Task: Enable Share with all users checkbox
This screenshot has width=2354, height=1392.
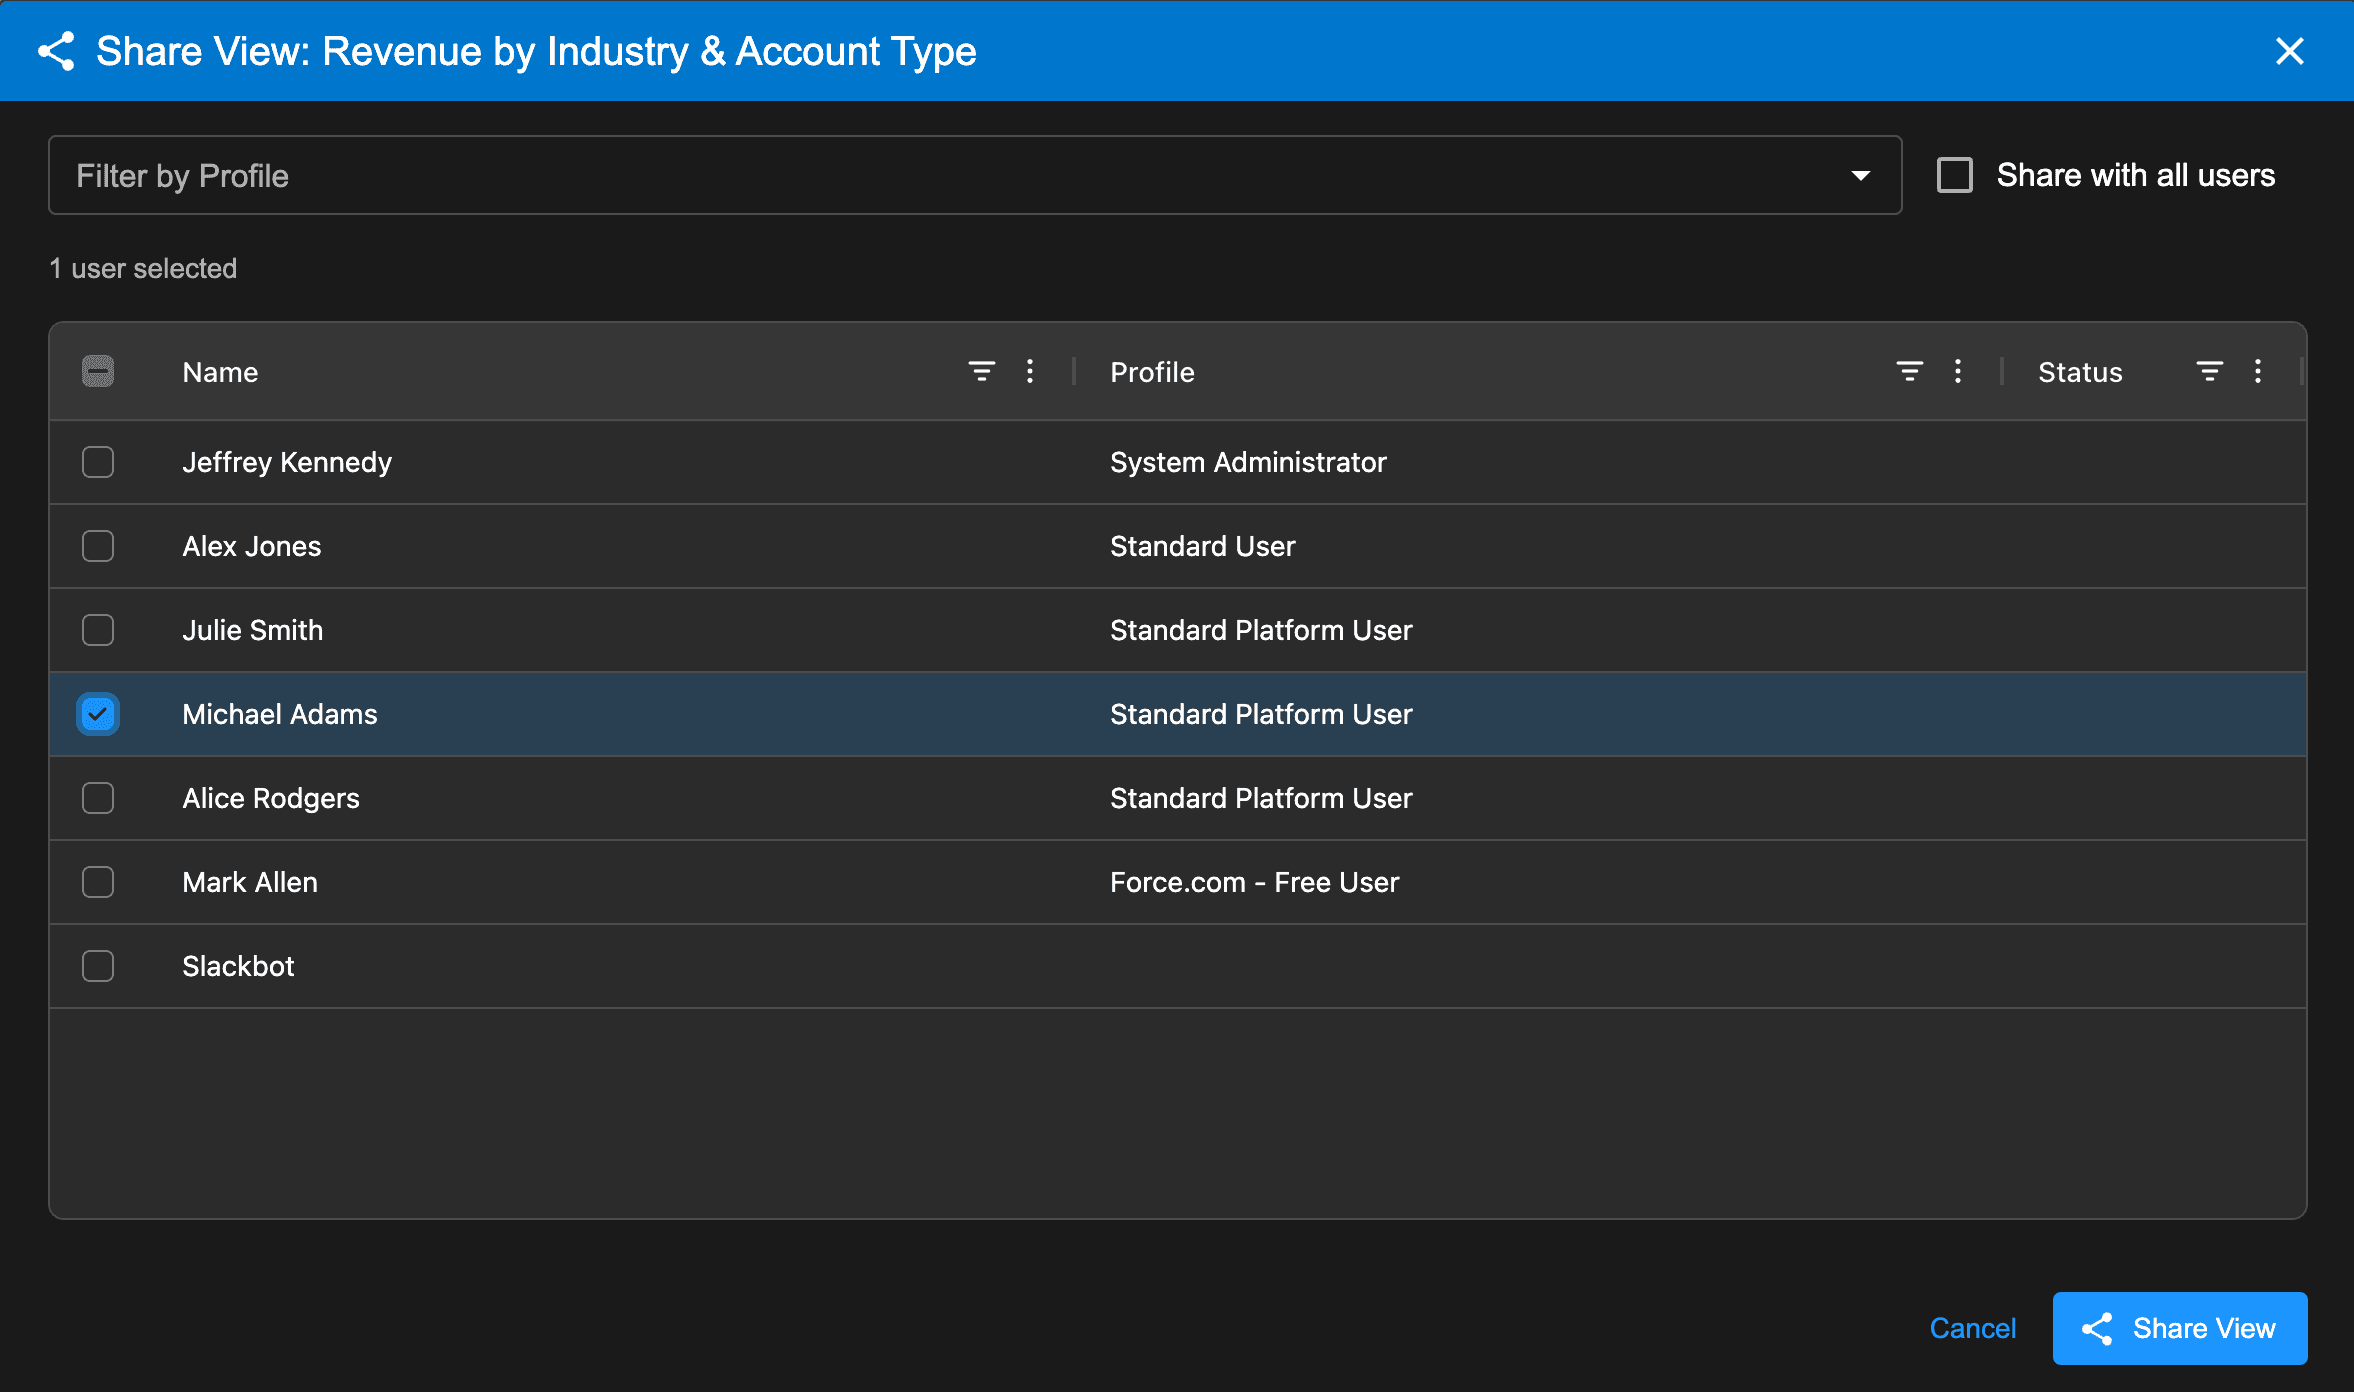Action: pos(1955,175)
